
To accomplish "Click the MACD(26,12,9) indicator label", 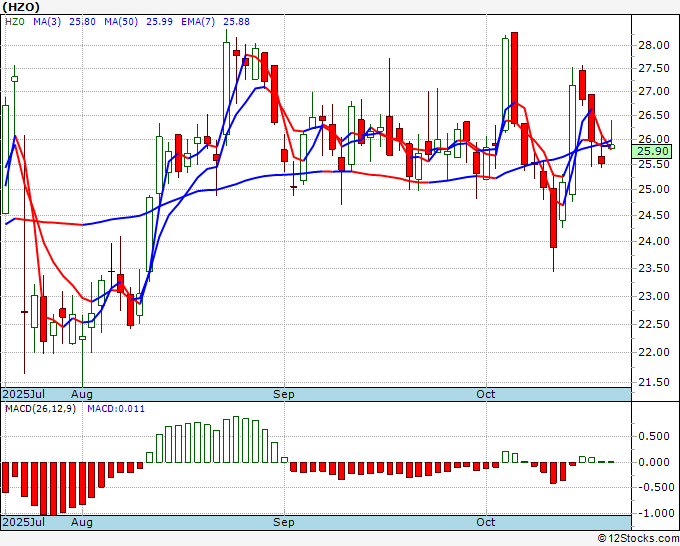I will (40, 409).
